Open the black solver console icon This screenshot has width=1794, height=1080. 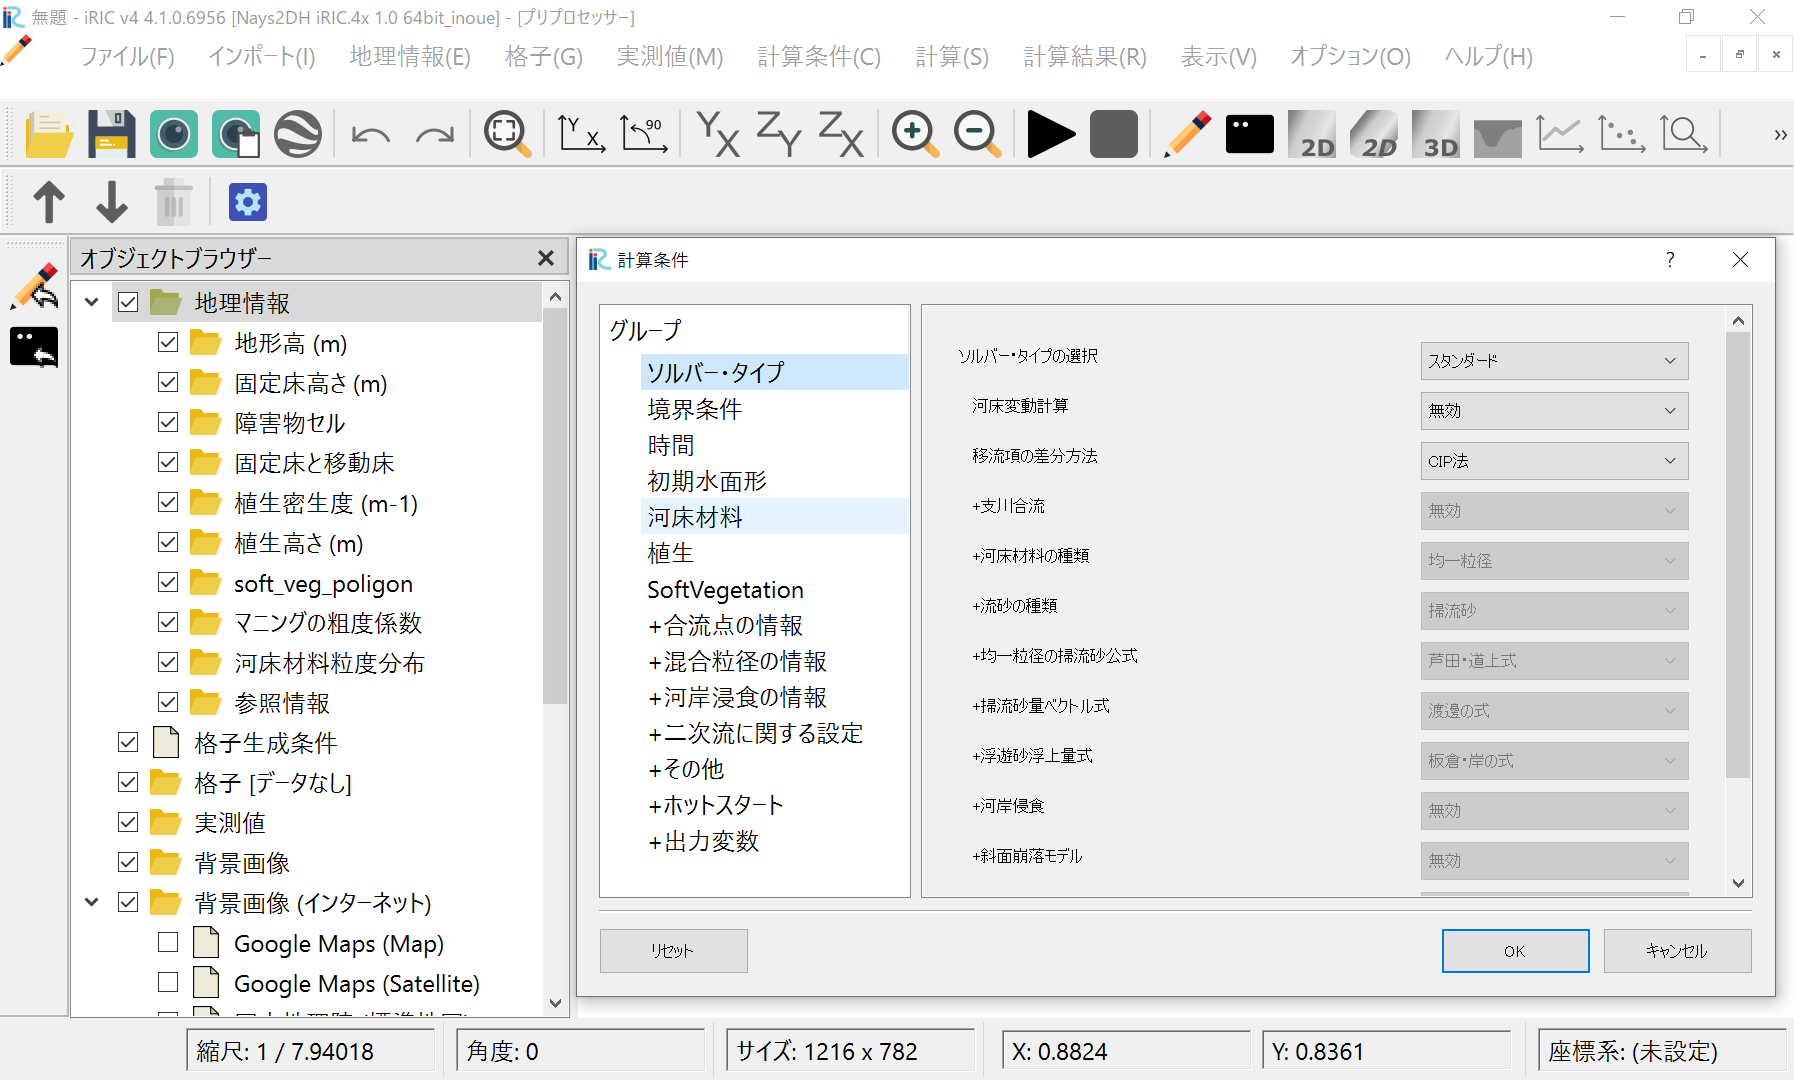pos(1250,134)
